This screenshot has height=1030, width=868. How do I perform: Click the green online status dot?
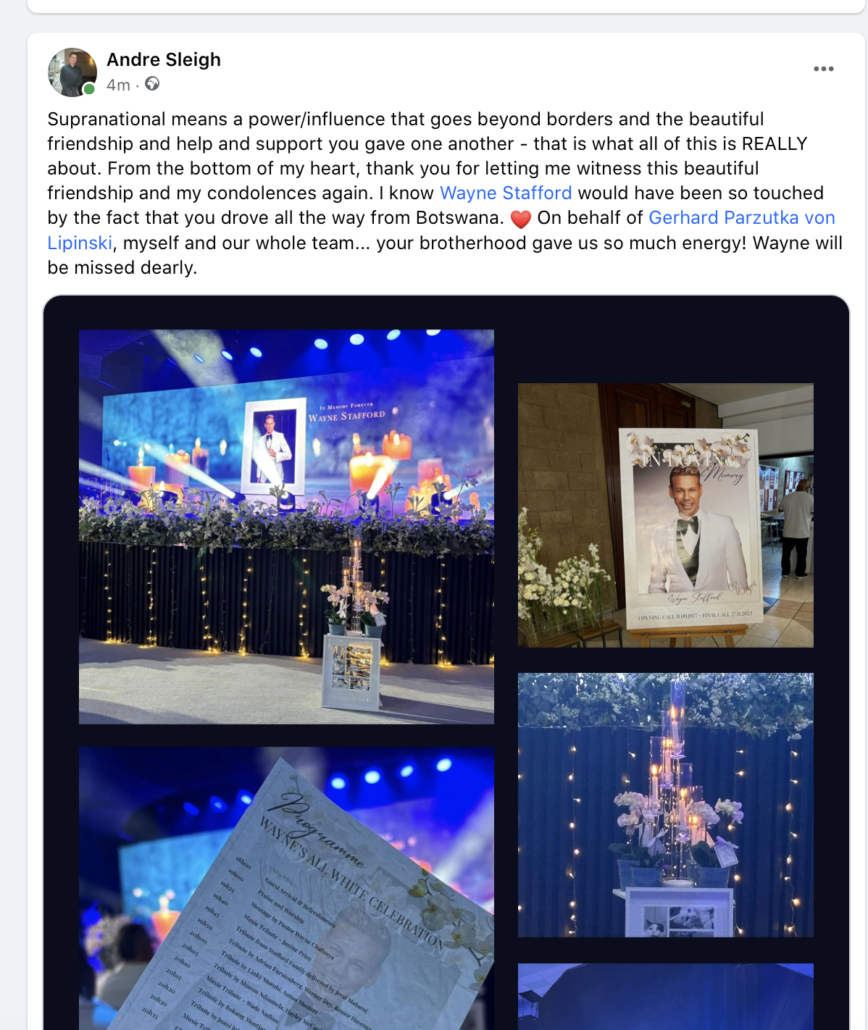(89, 89)
